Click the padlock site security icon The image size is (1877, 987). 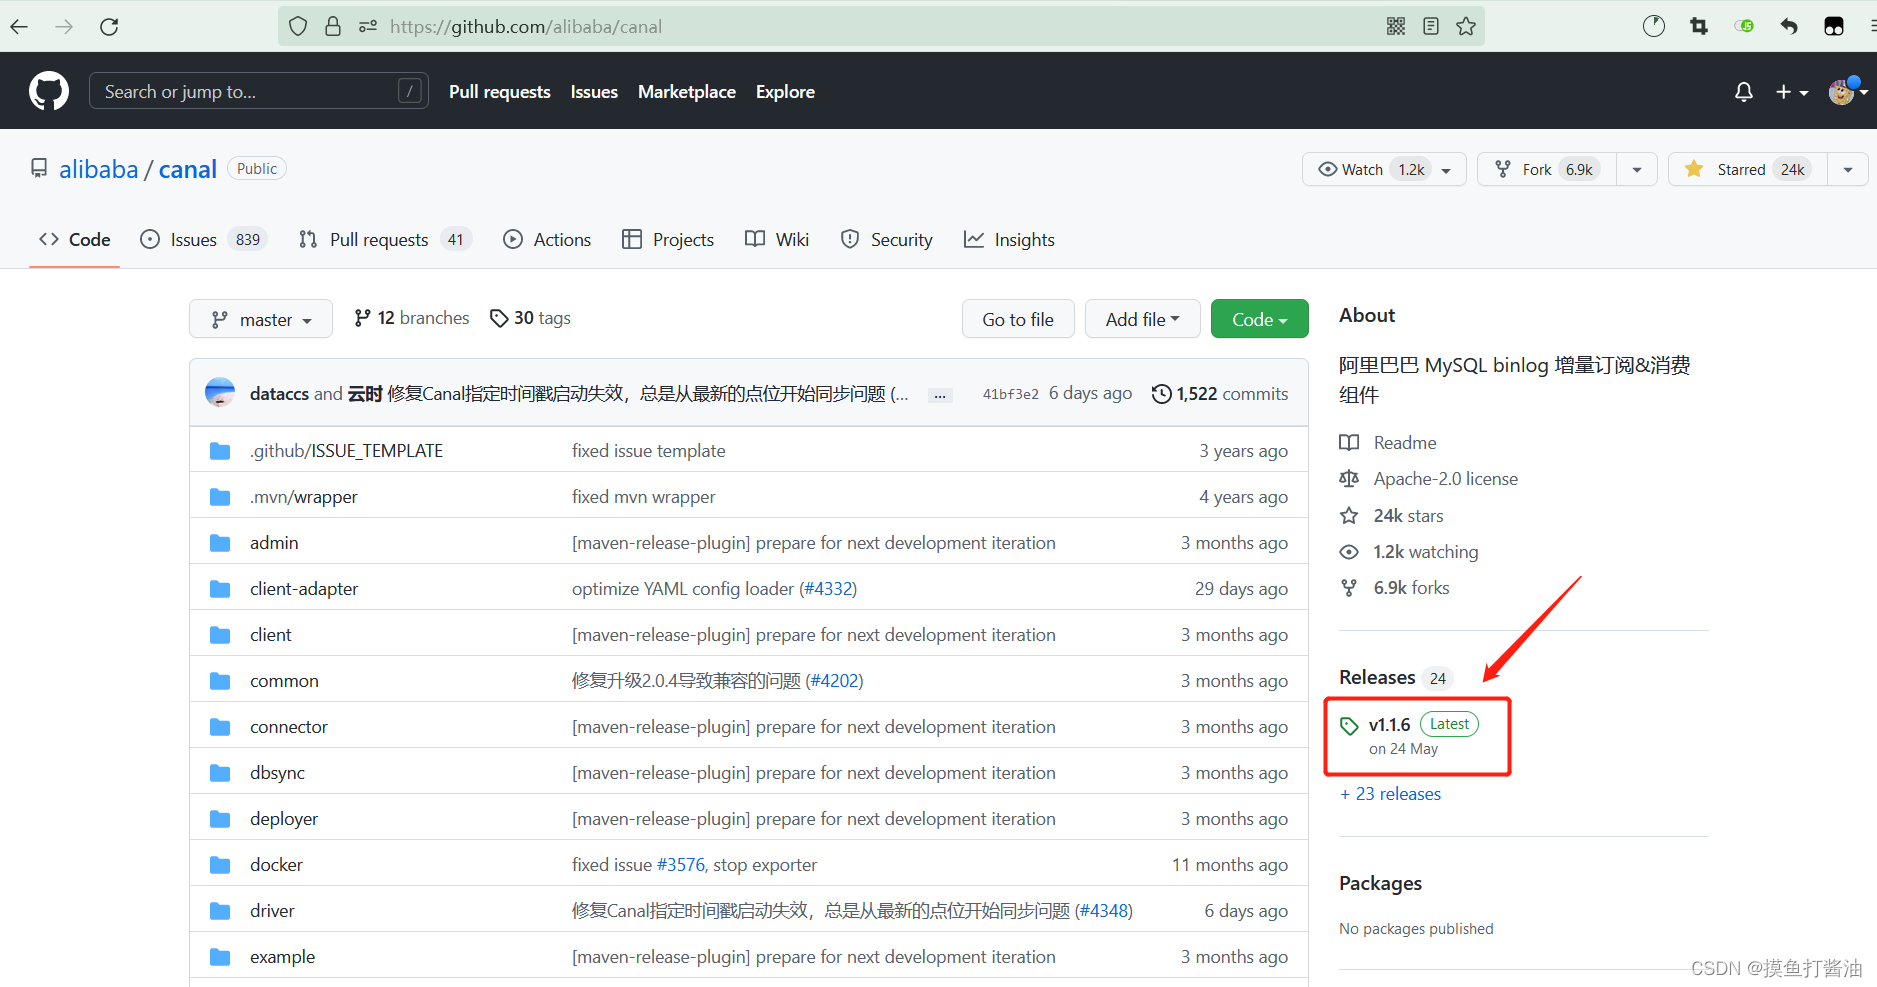tap(333, 27)
